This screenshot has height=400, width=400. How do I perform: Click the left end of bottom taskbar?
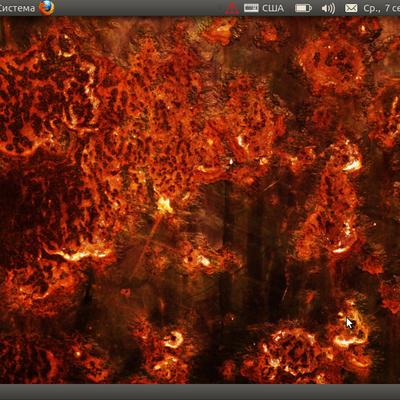coord(10,392)
